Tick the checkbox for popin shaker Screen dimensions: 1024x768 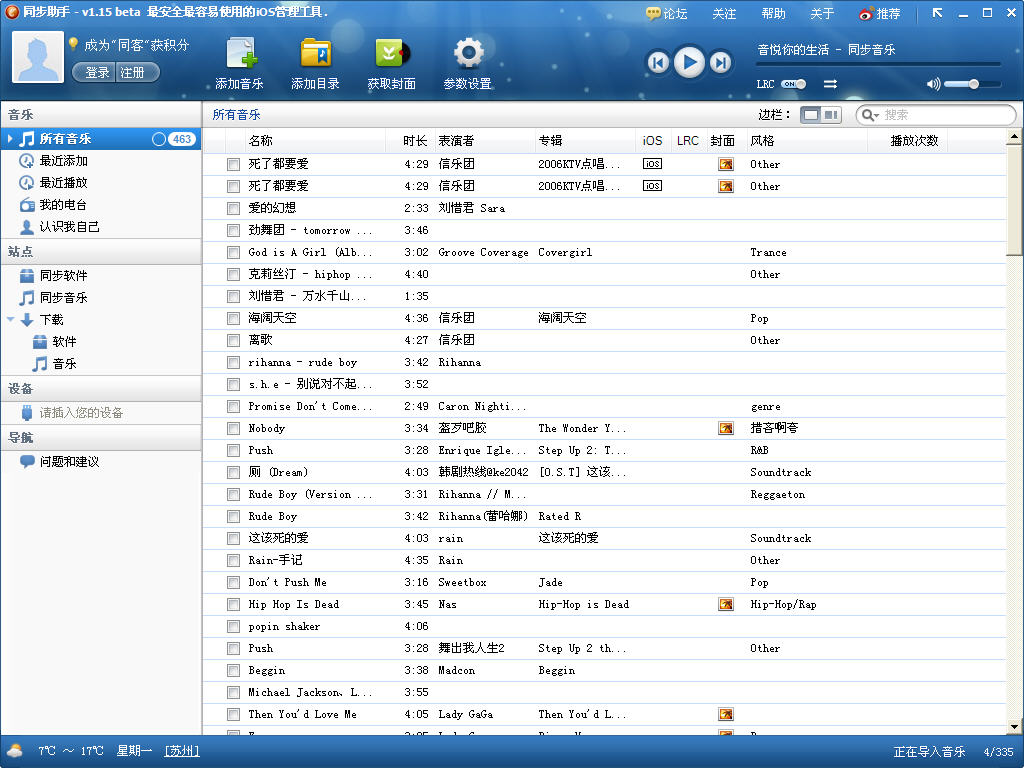pos(233,627)
